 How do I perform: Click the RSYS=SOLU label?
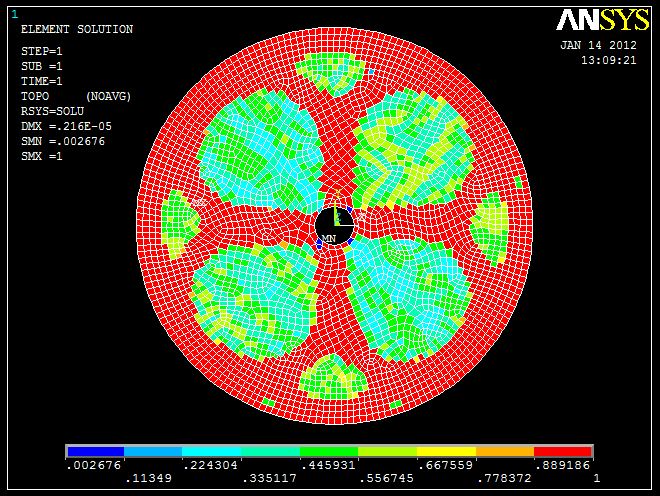pos(52,111)
